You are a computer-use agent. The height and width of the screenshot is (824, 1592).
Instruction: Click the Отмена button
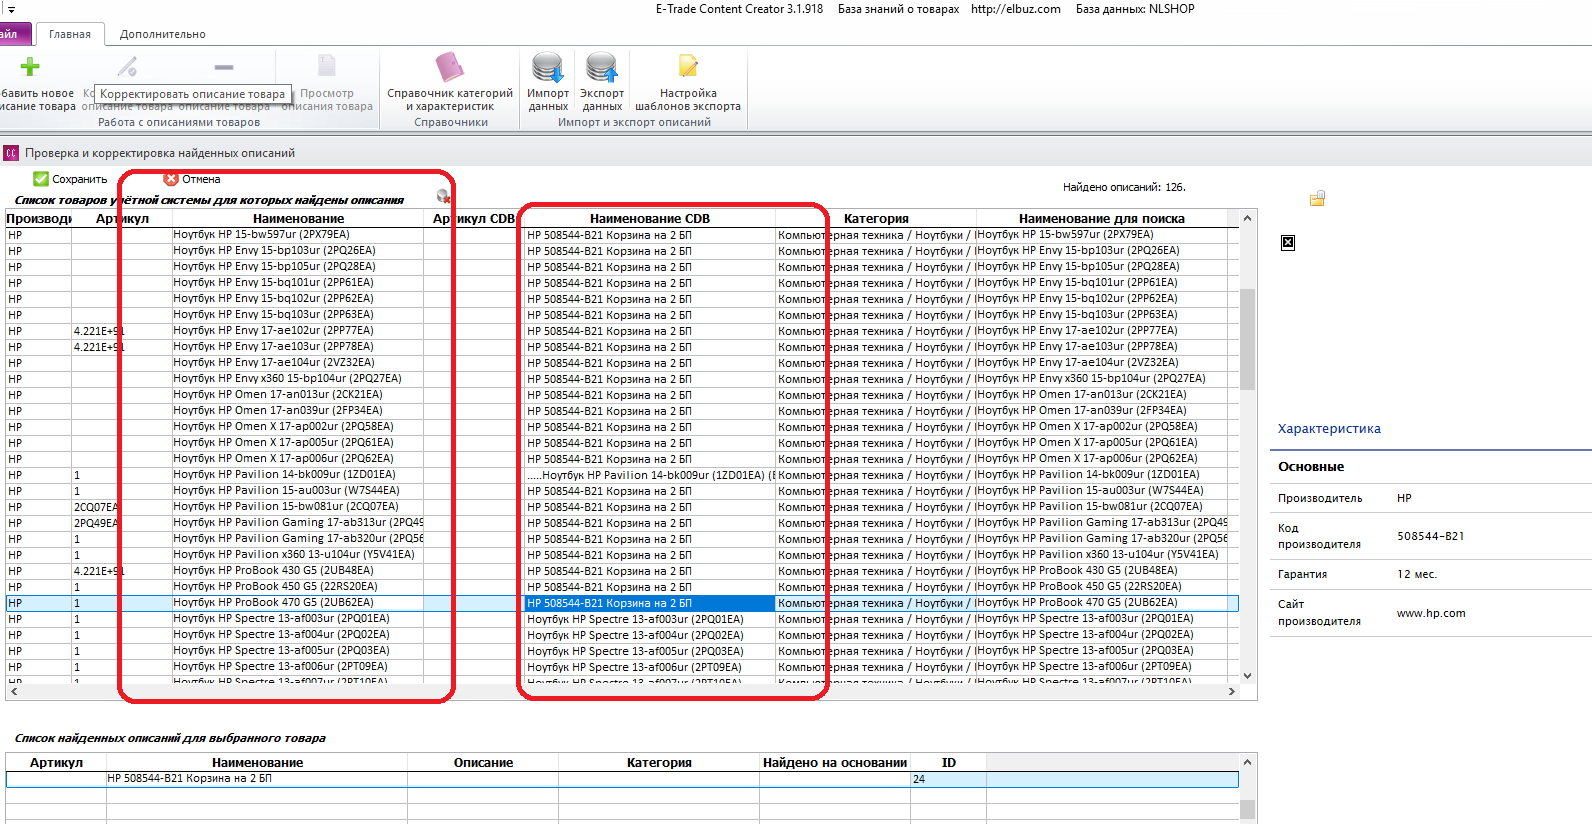tap(192, 179)
